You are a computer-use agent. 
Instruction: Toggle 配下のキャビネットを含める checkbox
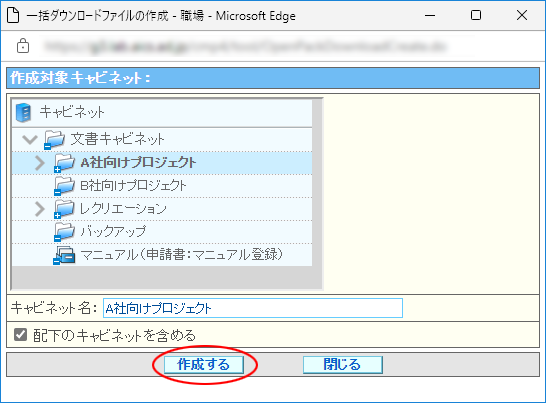(x=21, y=335)
